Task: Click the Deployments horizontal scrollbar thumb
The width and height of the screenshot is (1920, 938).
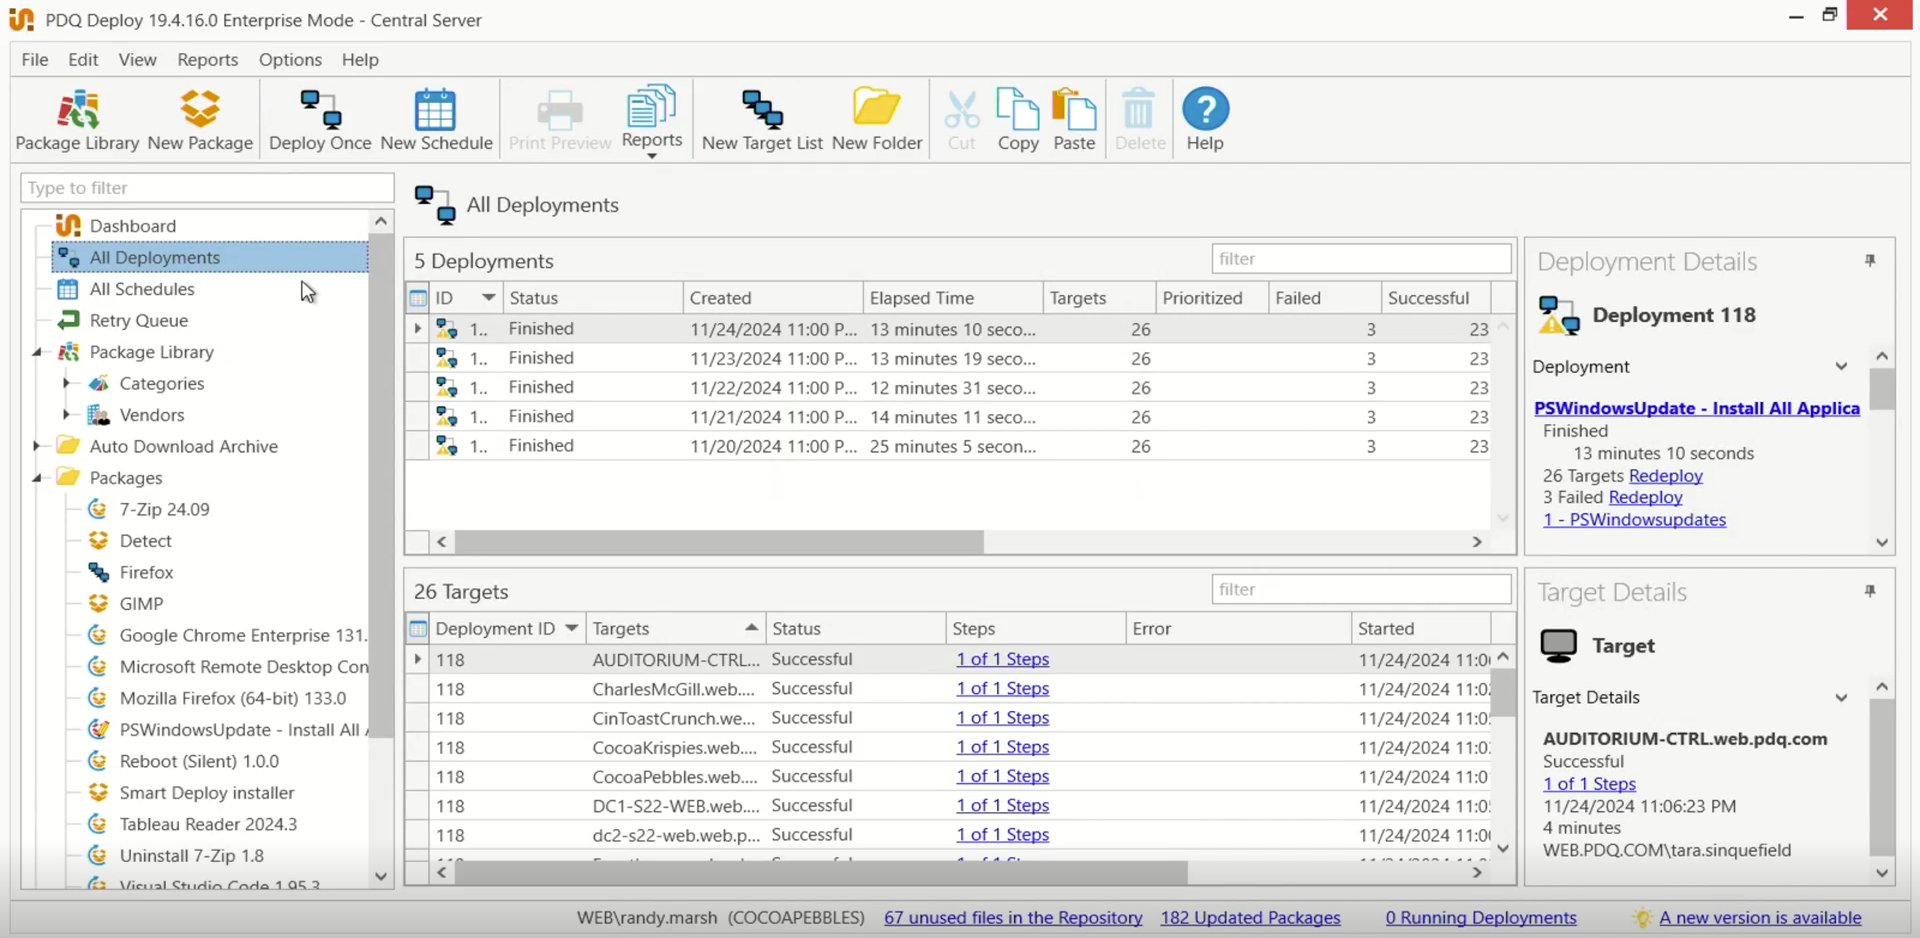Action: click(718, 542)
